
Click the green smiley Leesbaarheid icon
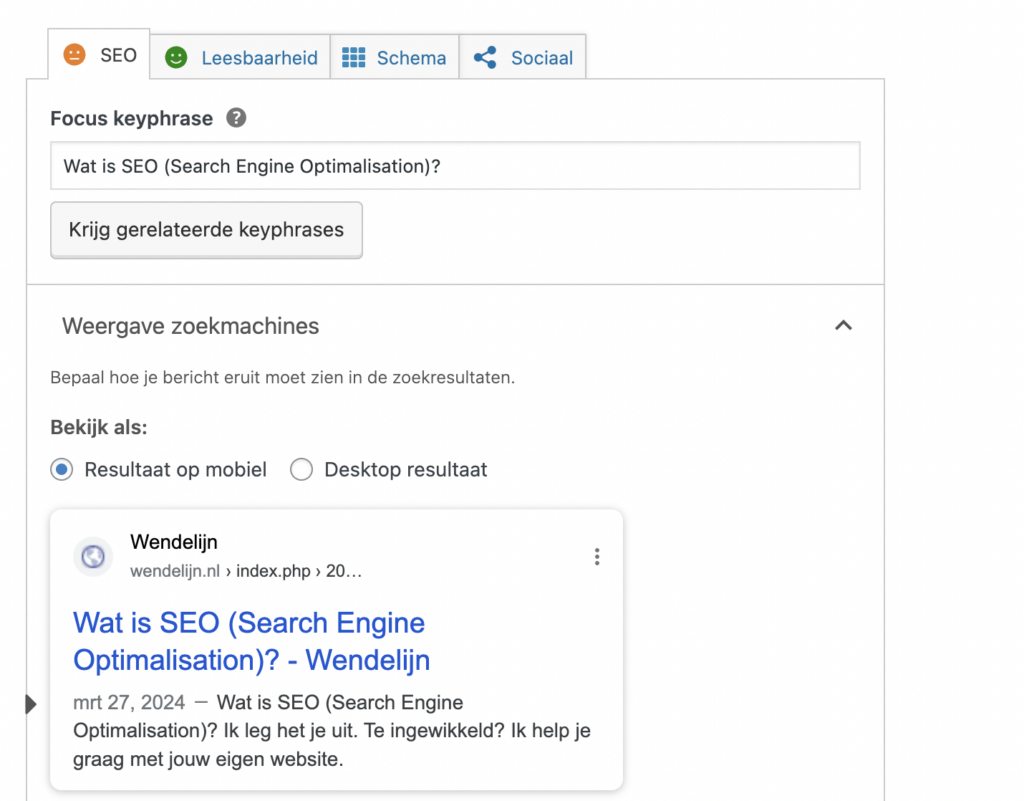pyautogui.click(x=176, y=57)
